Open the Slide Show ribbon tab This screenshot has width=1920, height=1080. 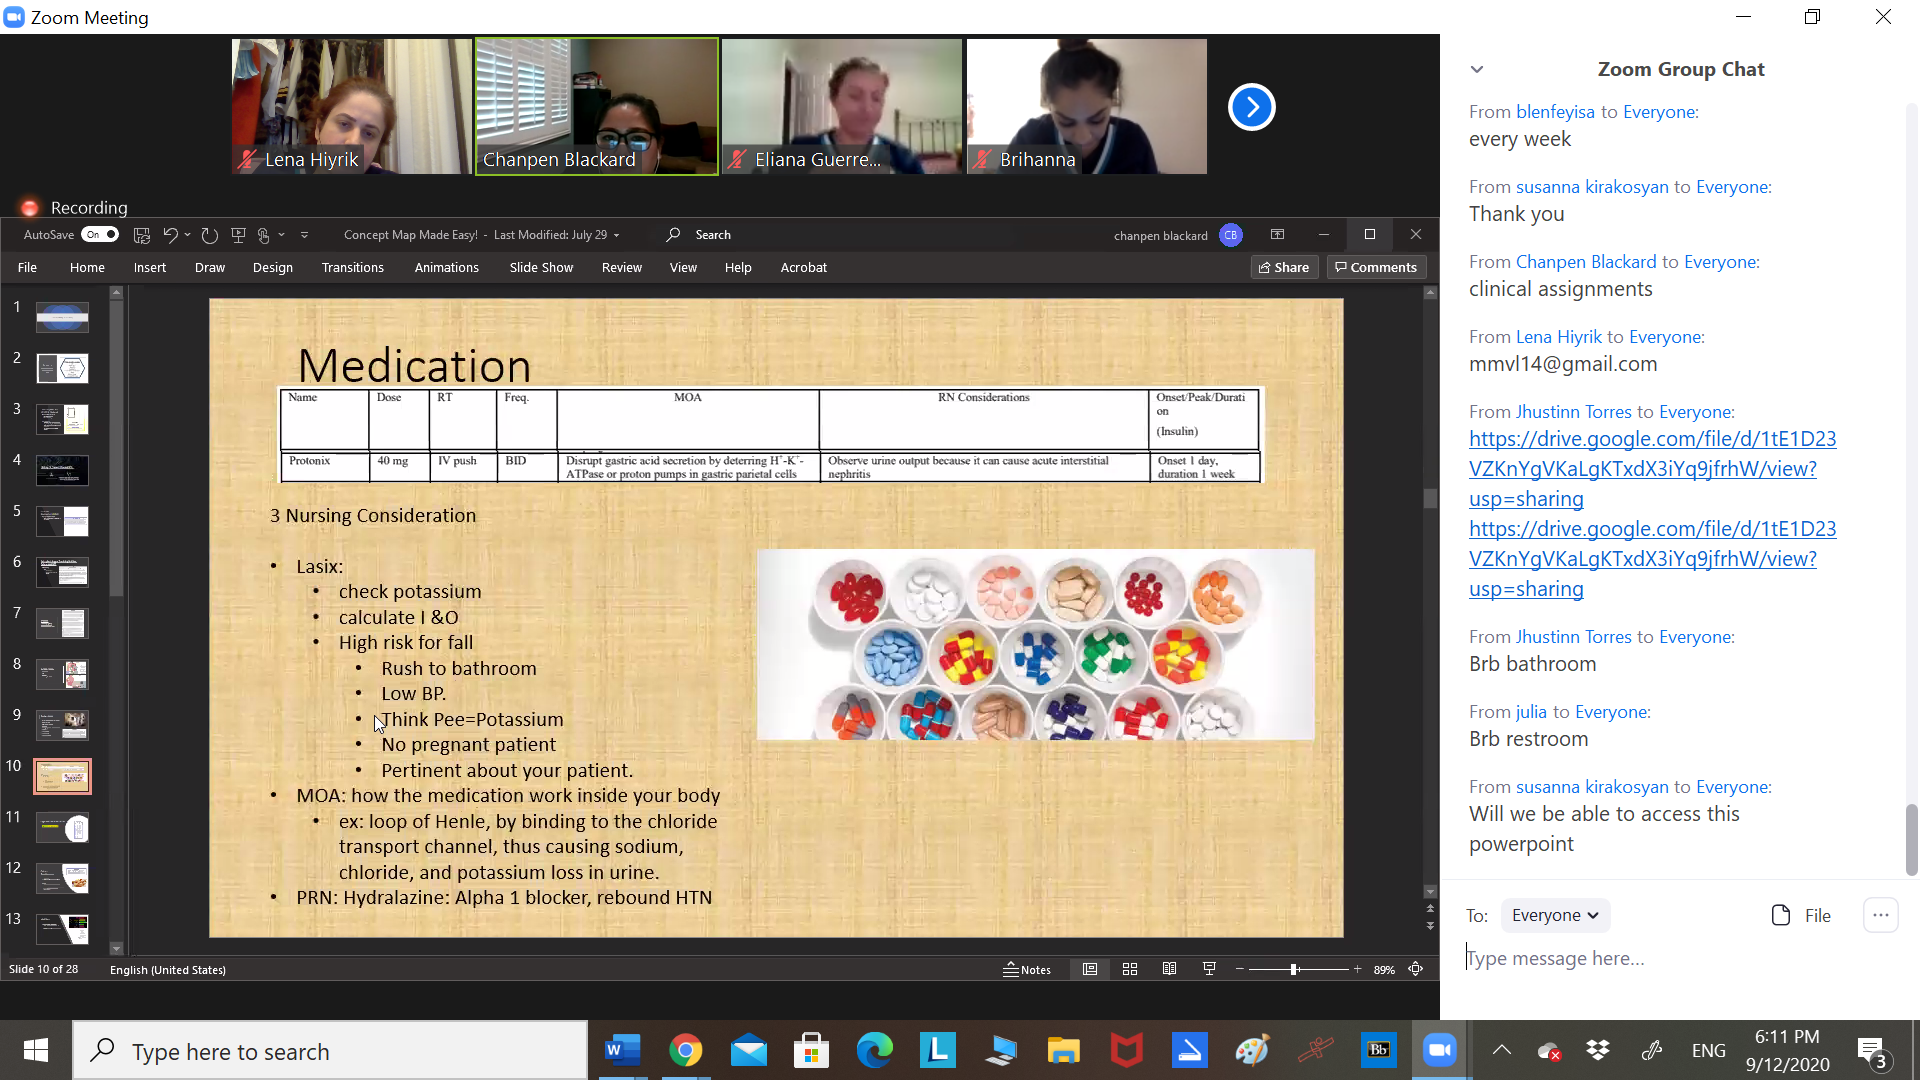(541, 267)
